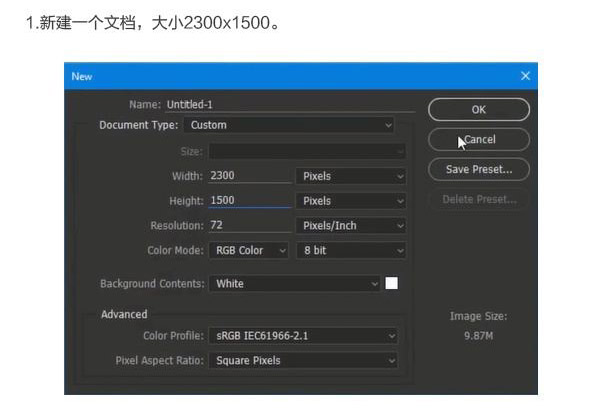Viewport: 600px width, 414px height.
Task: Click the Image Size 9.87M value
Action: [478, 336]
